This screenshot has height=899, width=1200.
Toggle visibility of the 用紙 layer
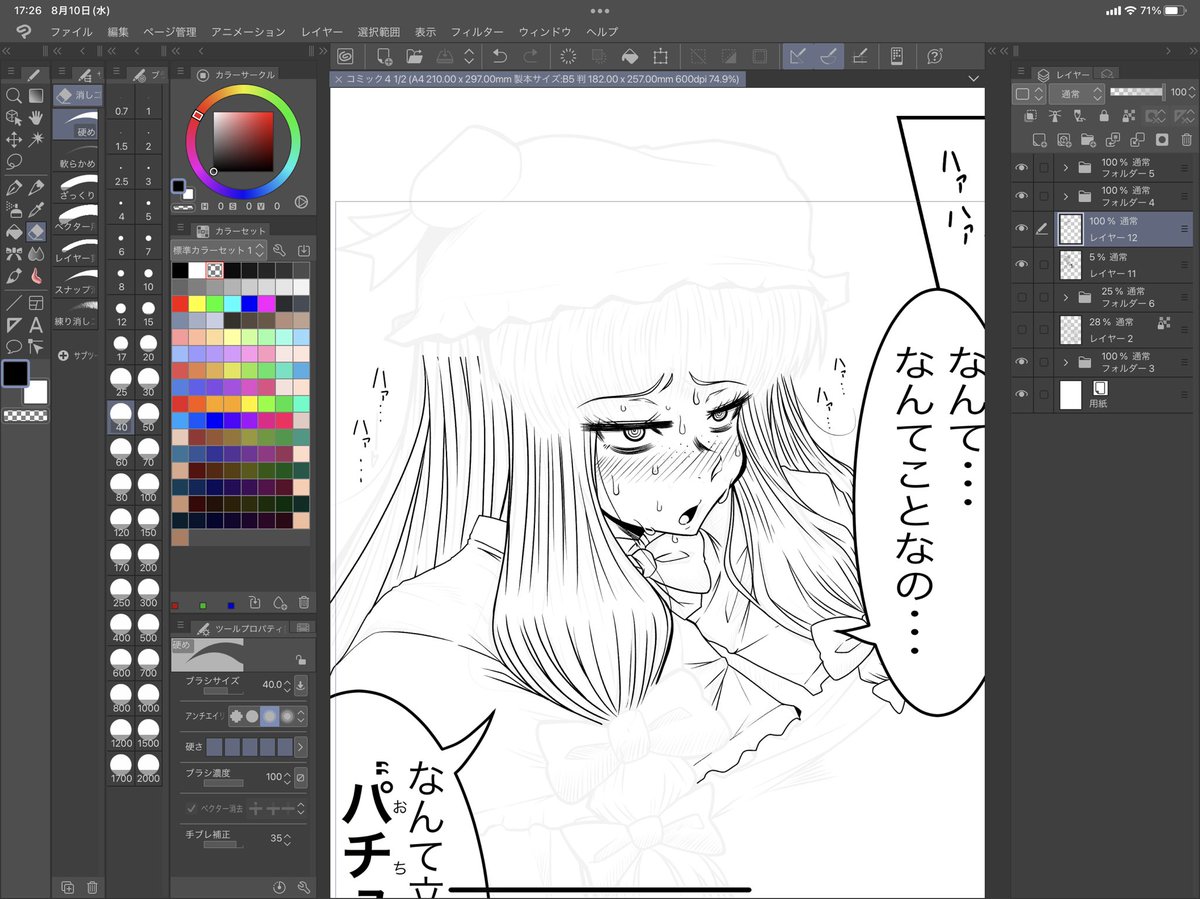1021,392
